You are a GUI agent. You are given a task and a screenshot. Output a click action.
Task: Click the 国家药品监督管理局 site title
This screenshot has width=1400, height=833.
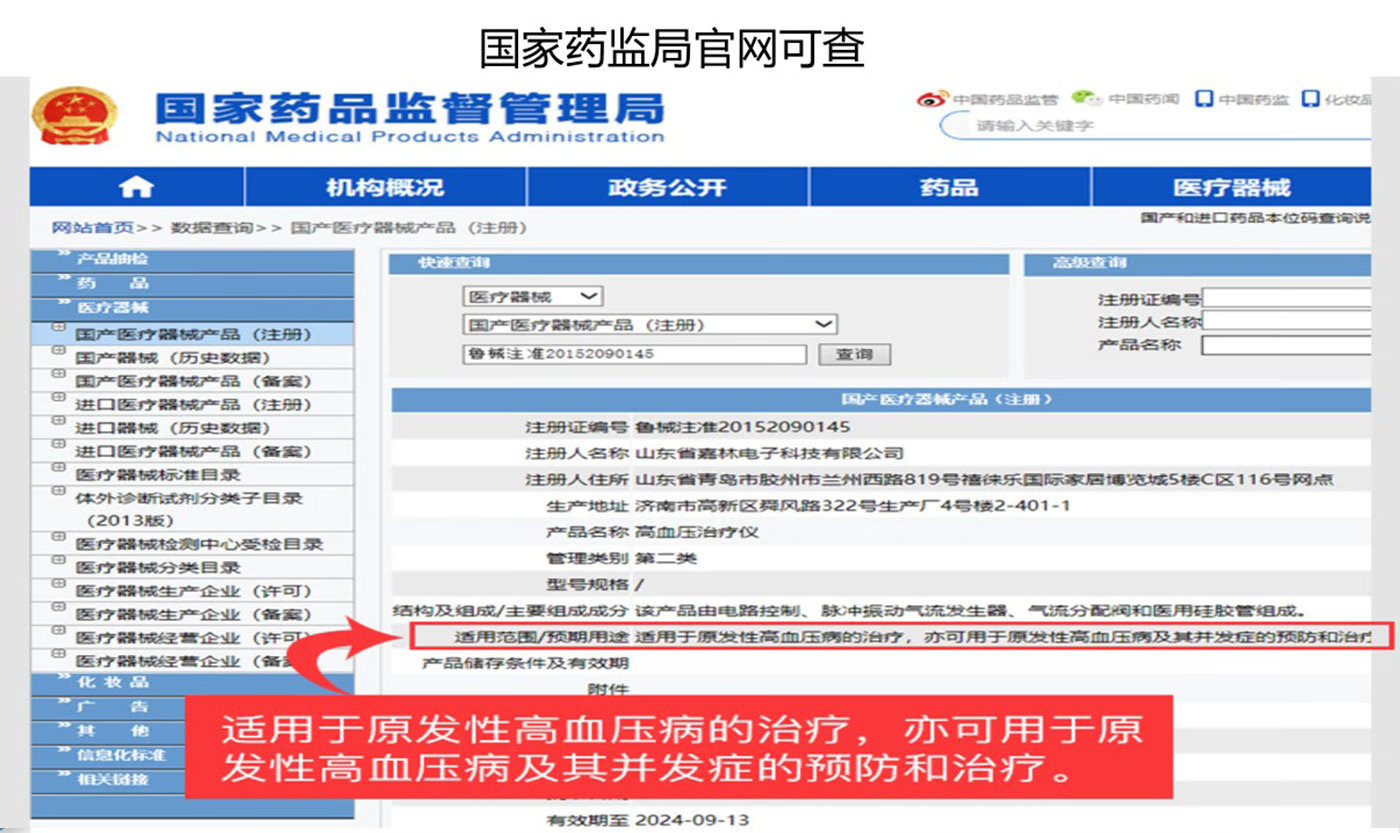coord(410,108)
